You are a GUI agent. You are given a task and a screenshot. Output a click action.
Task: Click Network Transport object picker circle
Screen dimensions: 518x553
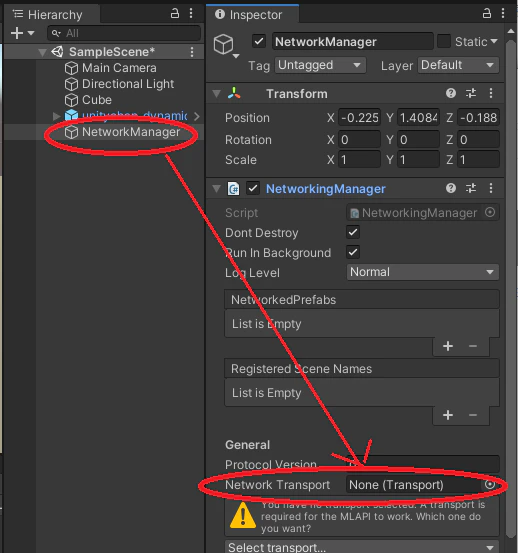tap(489, 485)
